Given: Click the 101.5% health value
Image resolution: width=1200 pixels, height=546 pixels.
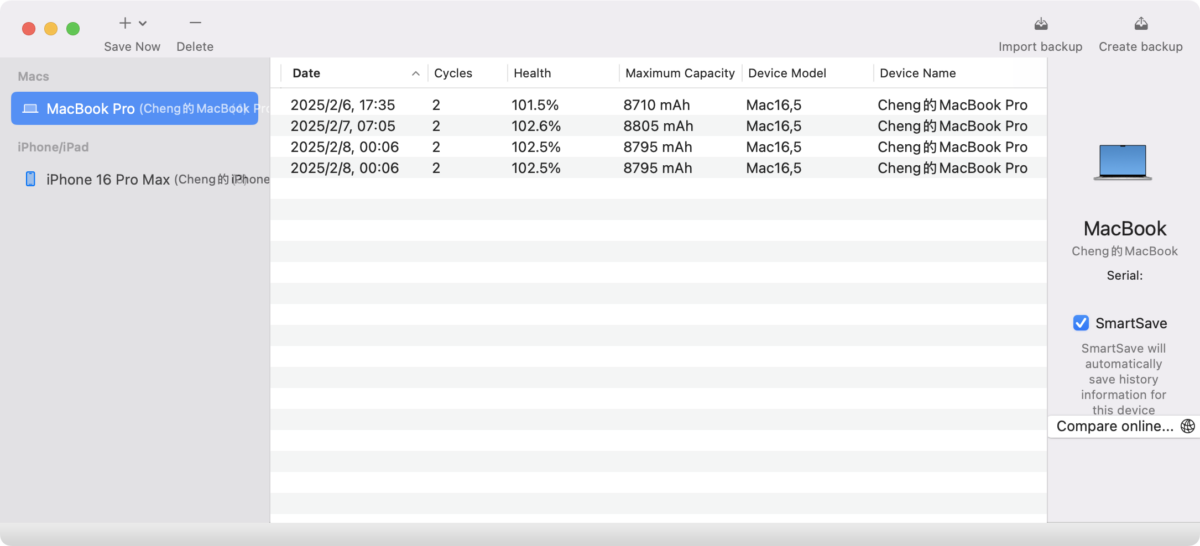Looking at the screenshot, I should click(535, 105).
